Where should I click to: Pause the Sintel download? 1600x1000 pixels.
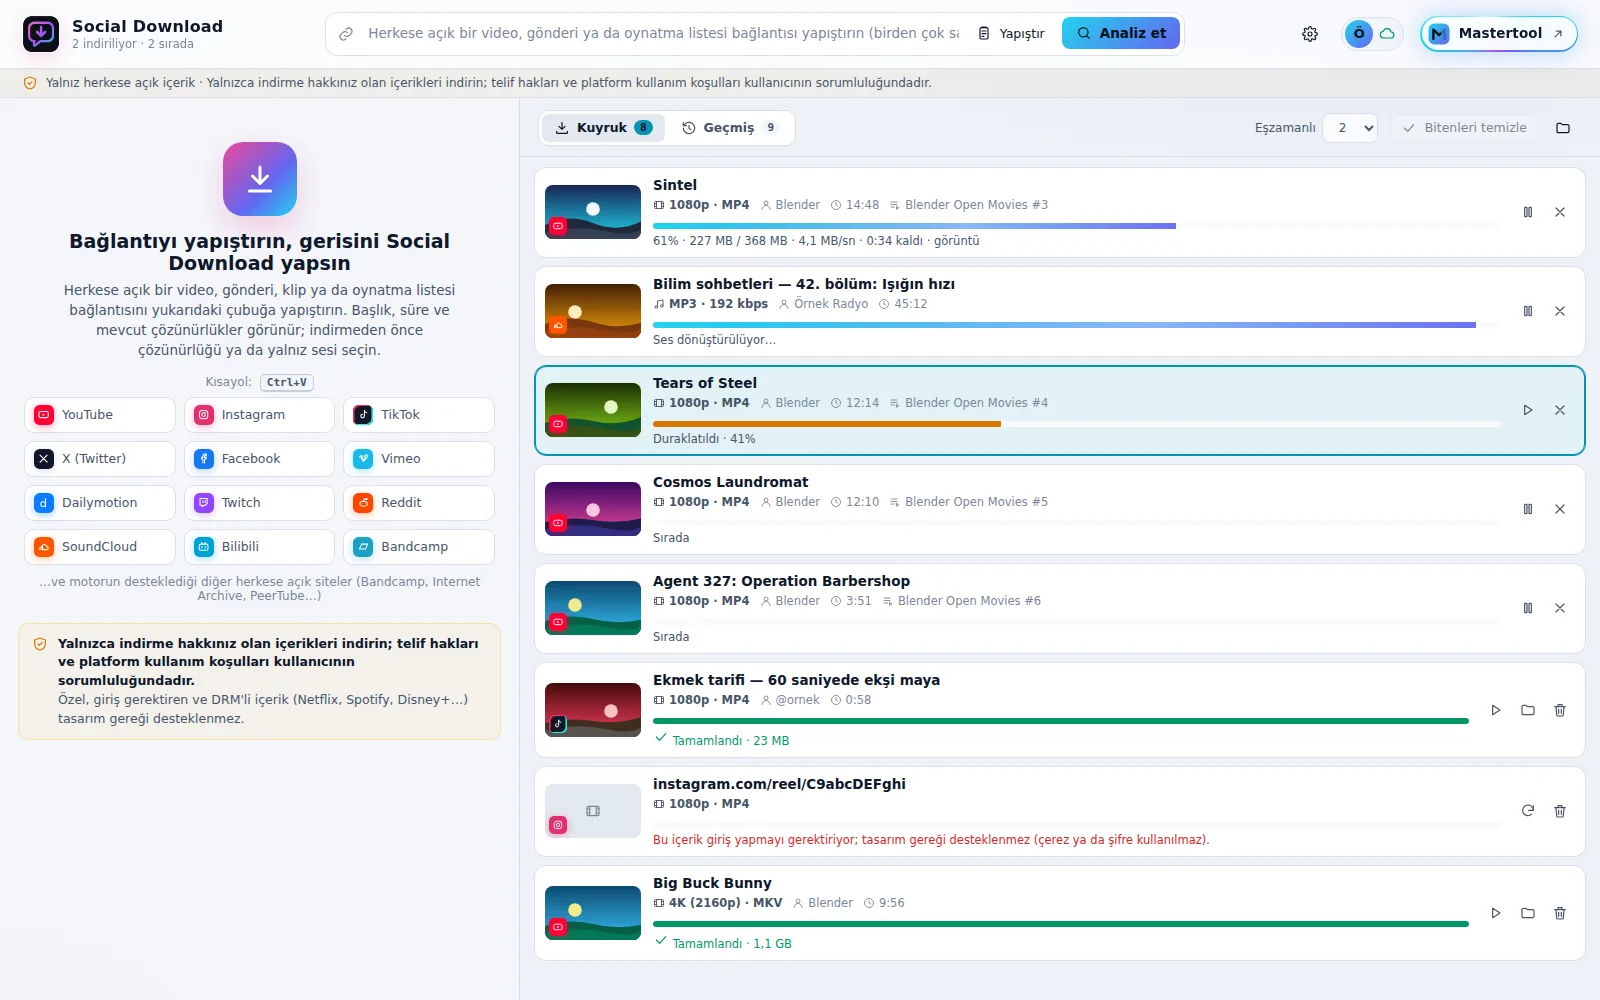pyautogui.click(x=1528, y=212)
